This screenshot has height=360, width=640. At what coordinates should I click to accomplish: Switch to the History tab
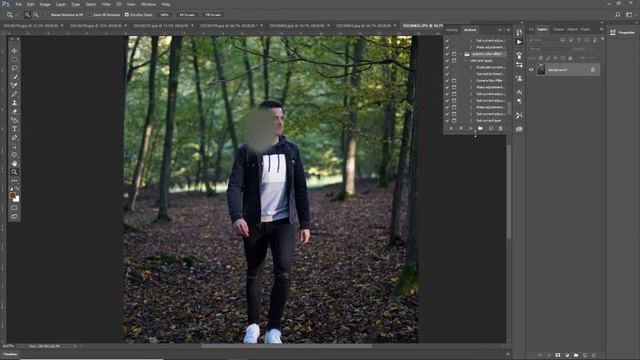[x=452, y=30]
